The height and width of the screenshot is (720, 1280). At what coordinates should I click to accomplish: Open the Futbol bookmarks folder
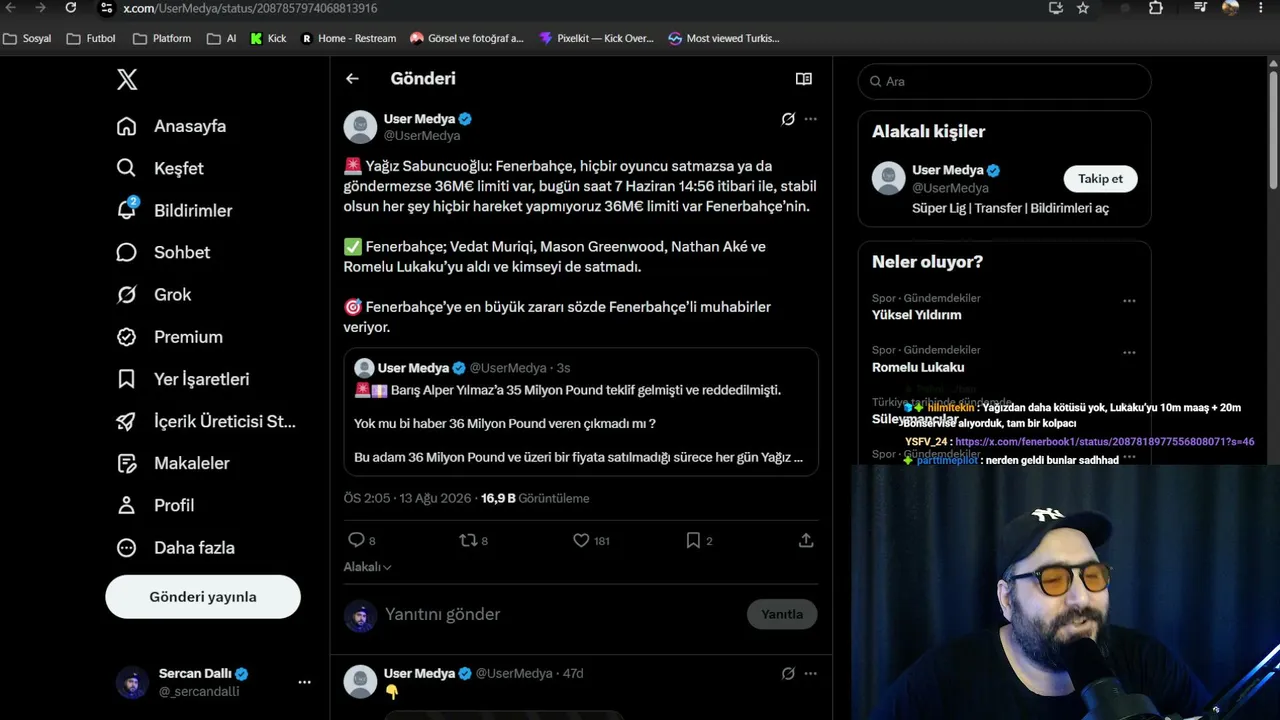(x=91, y=38)
